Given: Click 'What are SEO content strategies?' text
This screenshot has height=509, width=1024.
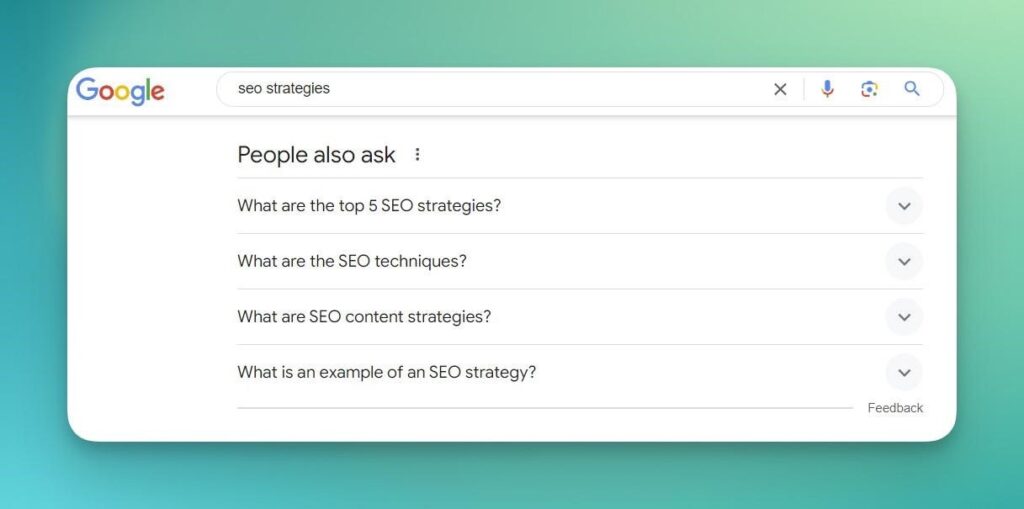Looking at the screenshot, I should pyautogui.click(x=364, y=317).
